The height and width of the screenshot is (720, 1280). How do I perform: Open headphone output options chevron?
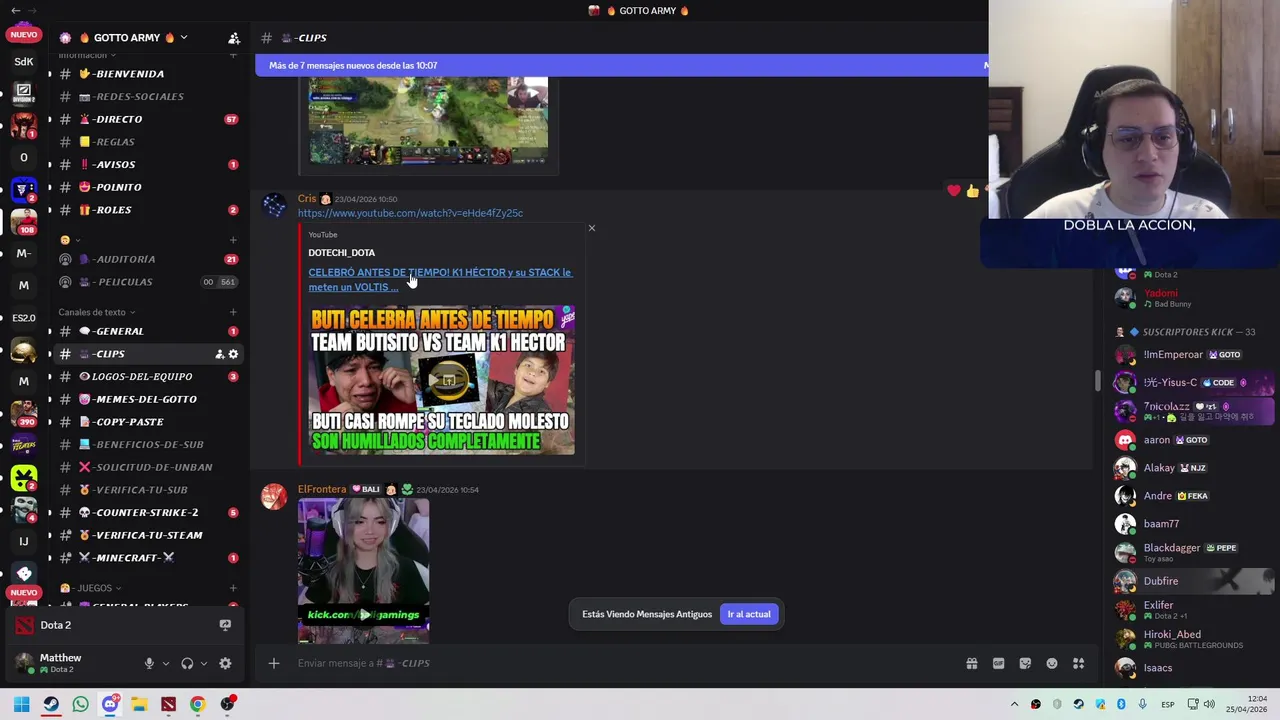203,663
